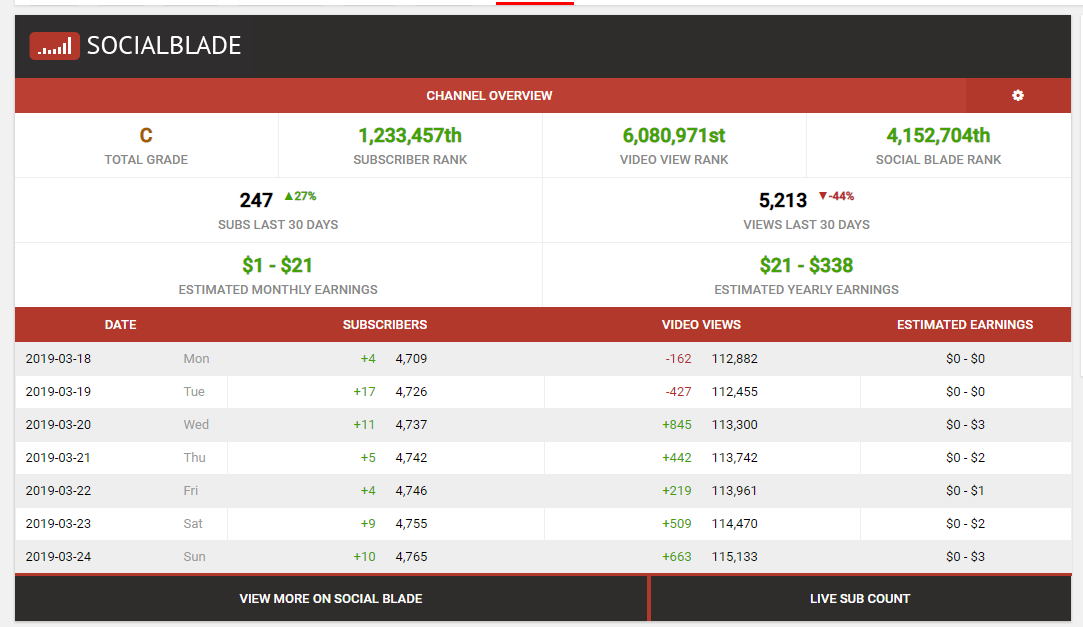Open settings via the gear icon
Viewport: 1083px width, 627px height.
tap(1018, 95)
